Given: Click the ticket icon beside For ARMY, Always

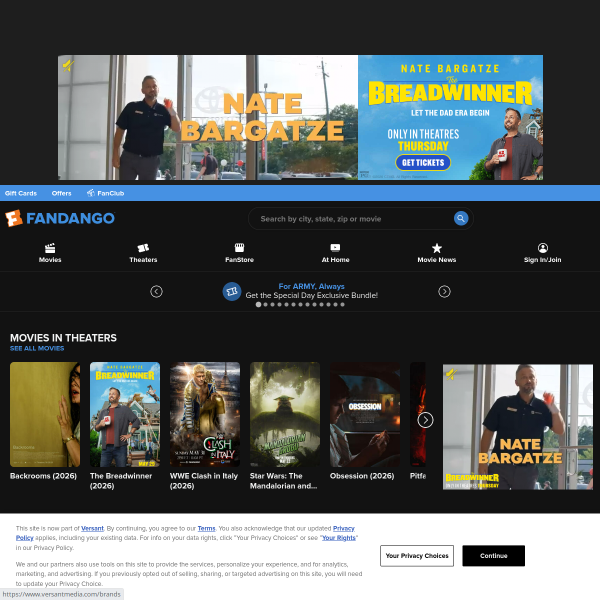Looking at the screenshot, I should (232, 292).
